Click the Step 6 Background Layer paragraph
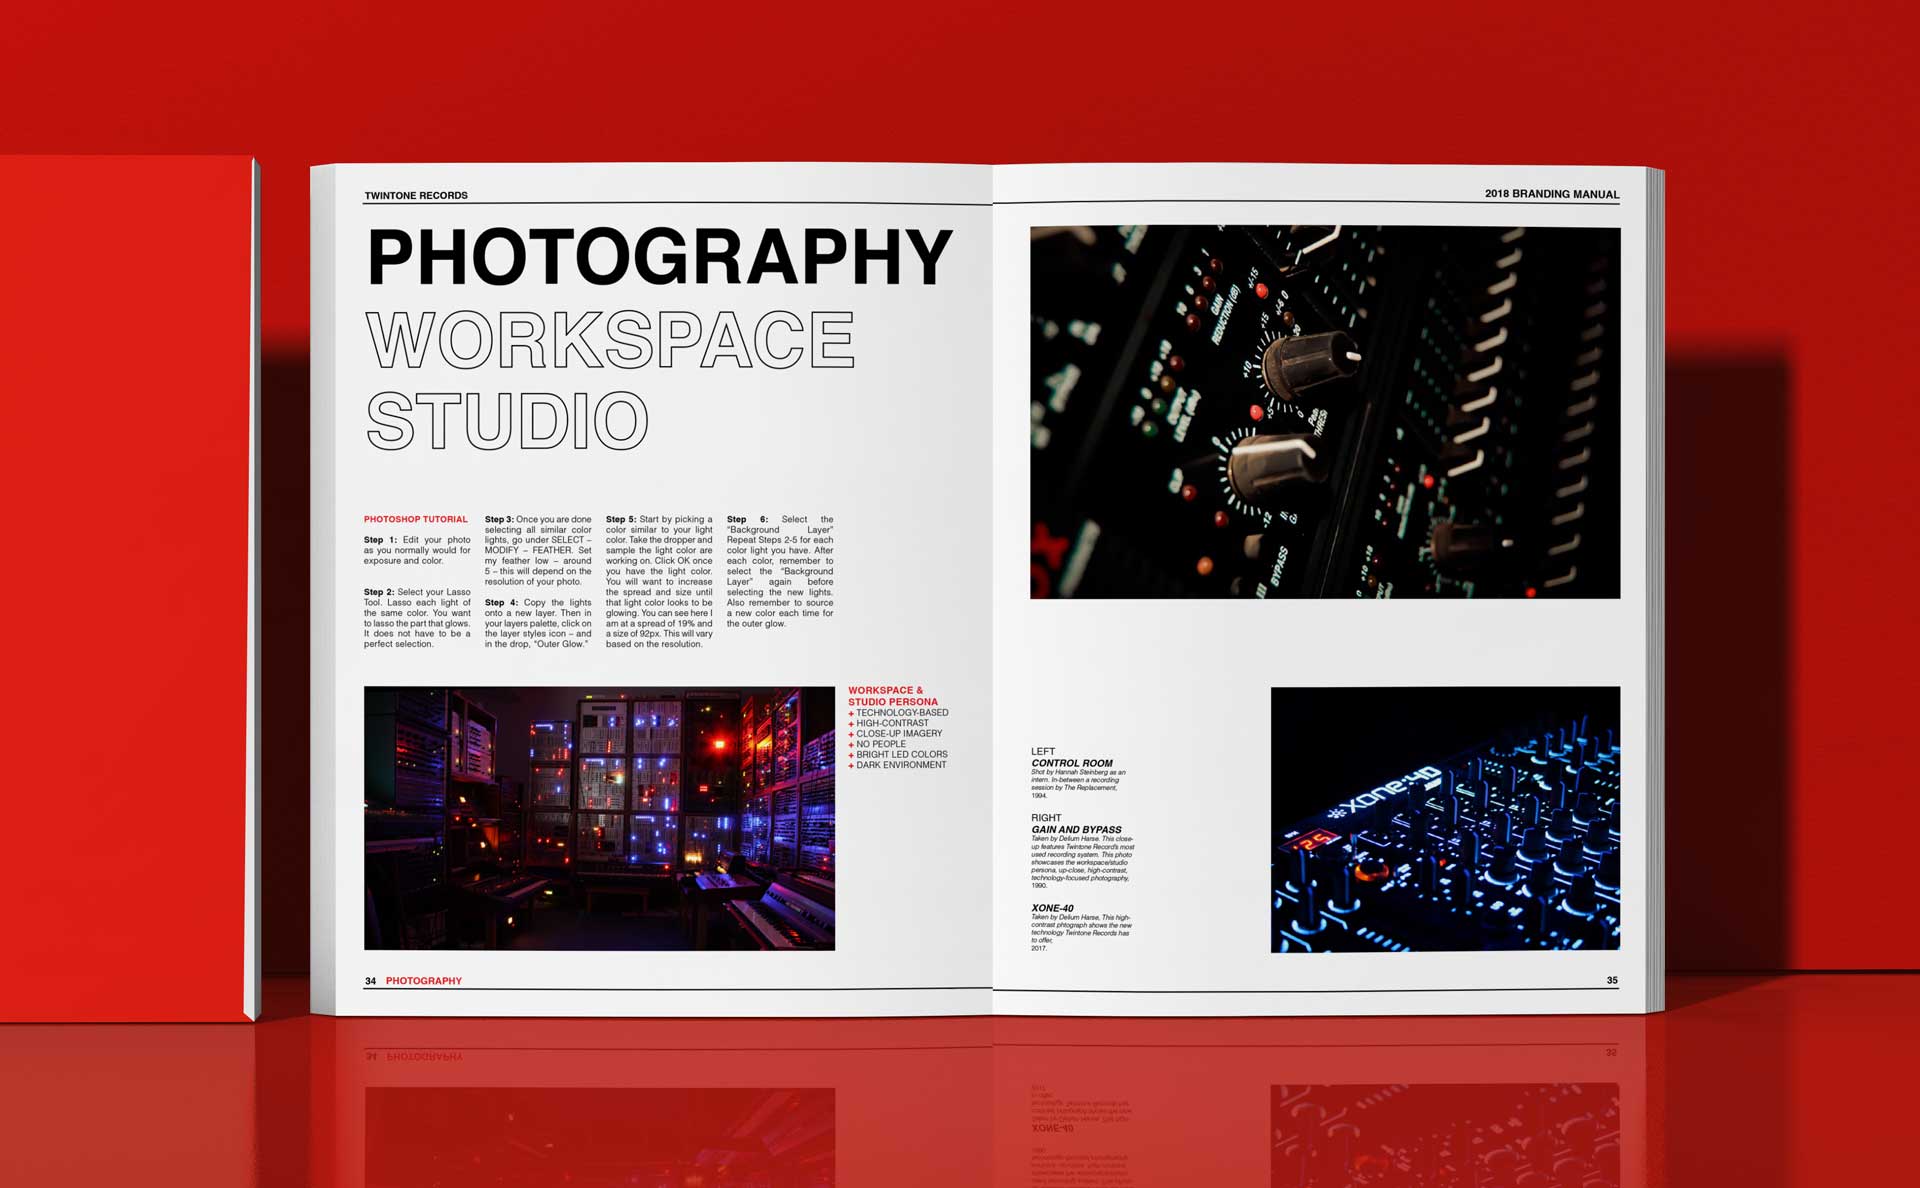 [x=780, y=571]
